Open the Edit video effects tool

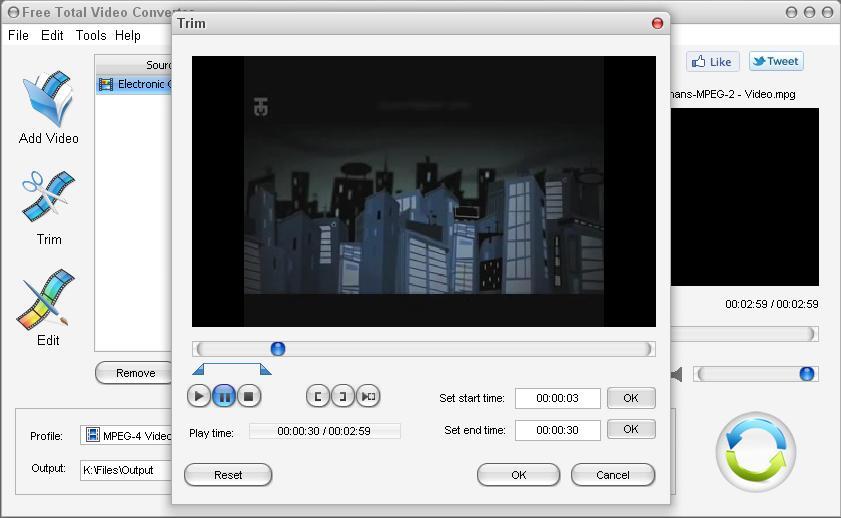(x=47, y=299)
